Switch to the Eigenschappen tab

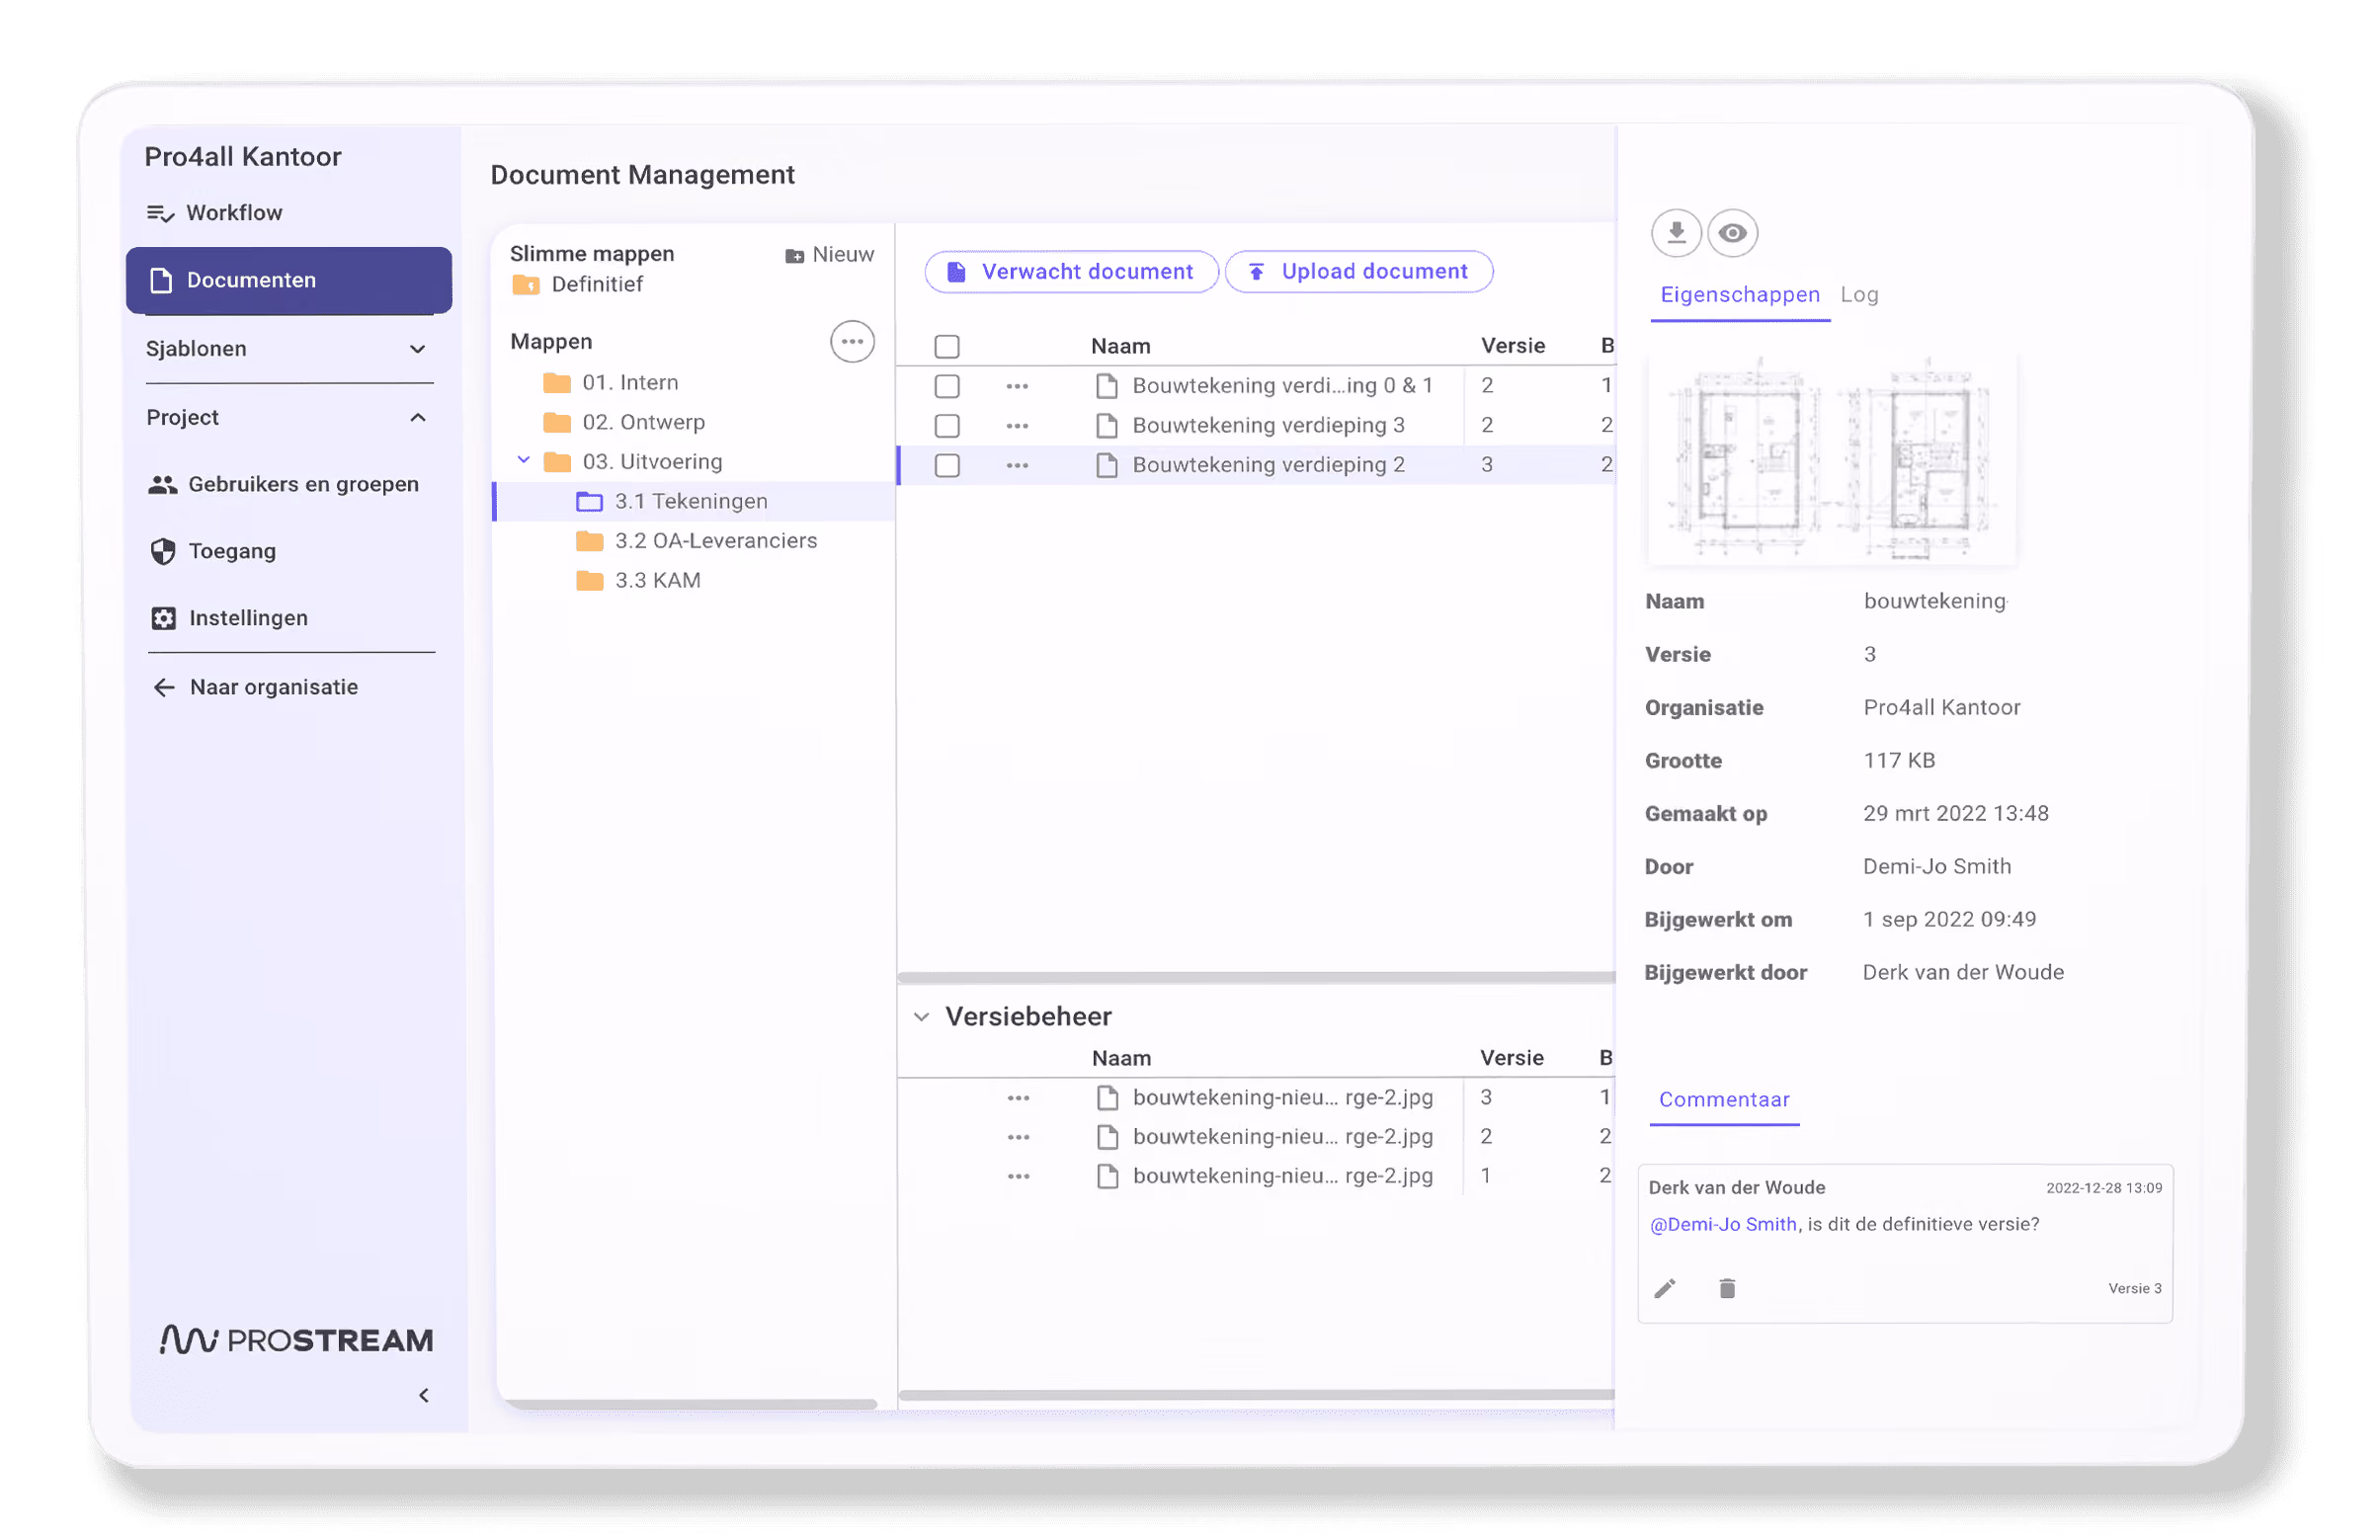1740,295
